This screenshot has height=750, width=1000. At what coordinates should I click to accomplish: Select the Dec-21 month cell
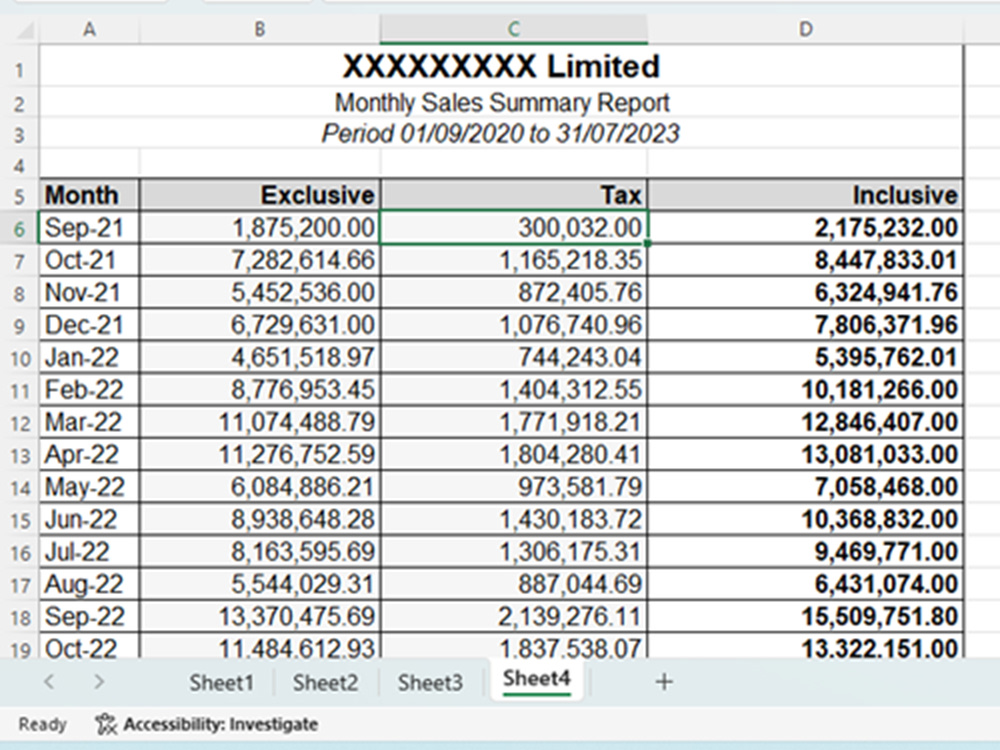pos(89,325)
